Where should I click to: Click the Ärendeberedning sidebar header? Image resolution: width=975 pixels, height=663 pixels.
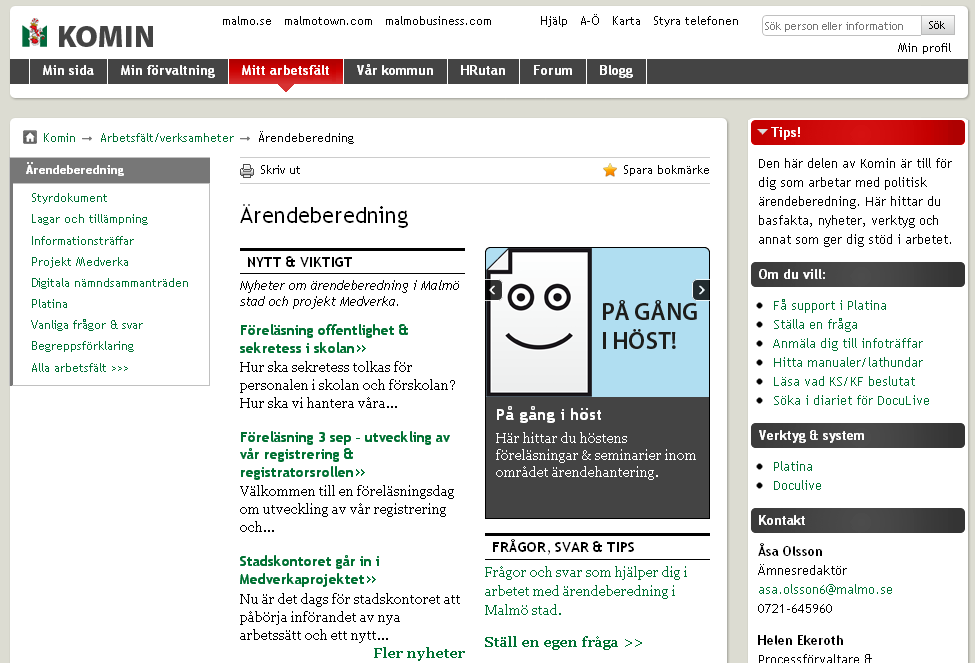click(x=111, y=170)
